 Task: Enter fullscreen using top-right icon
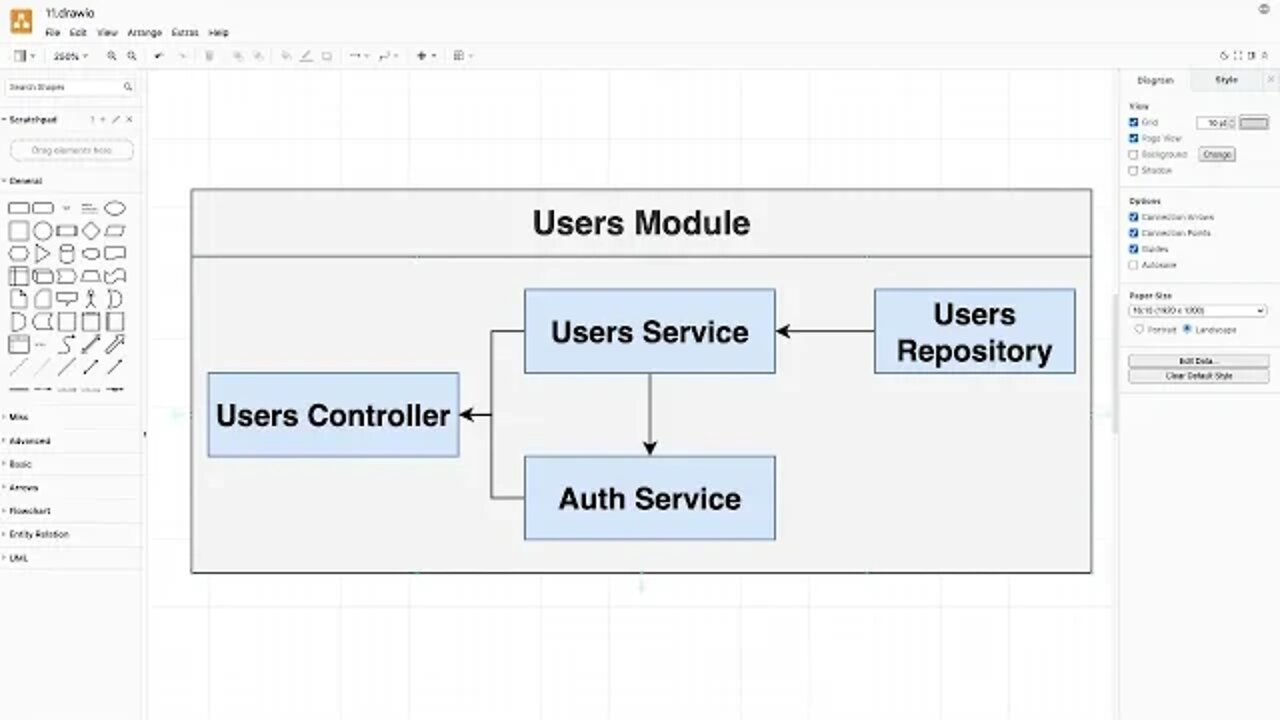(x=1238, y=56)
